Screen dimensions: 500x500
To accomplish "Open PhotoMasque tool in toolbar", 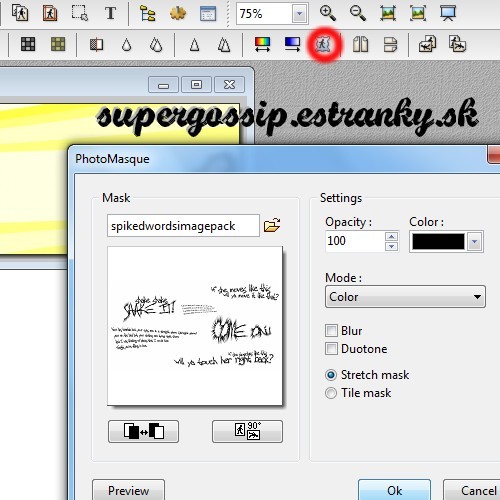I will [323, 44].
